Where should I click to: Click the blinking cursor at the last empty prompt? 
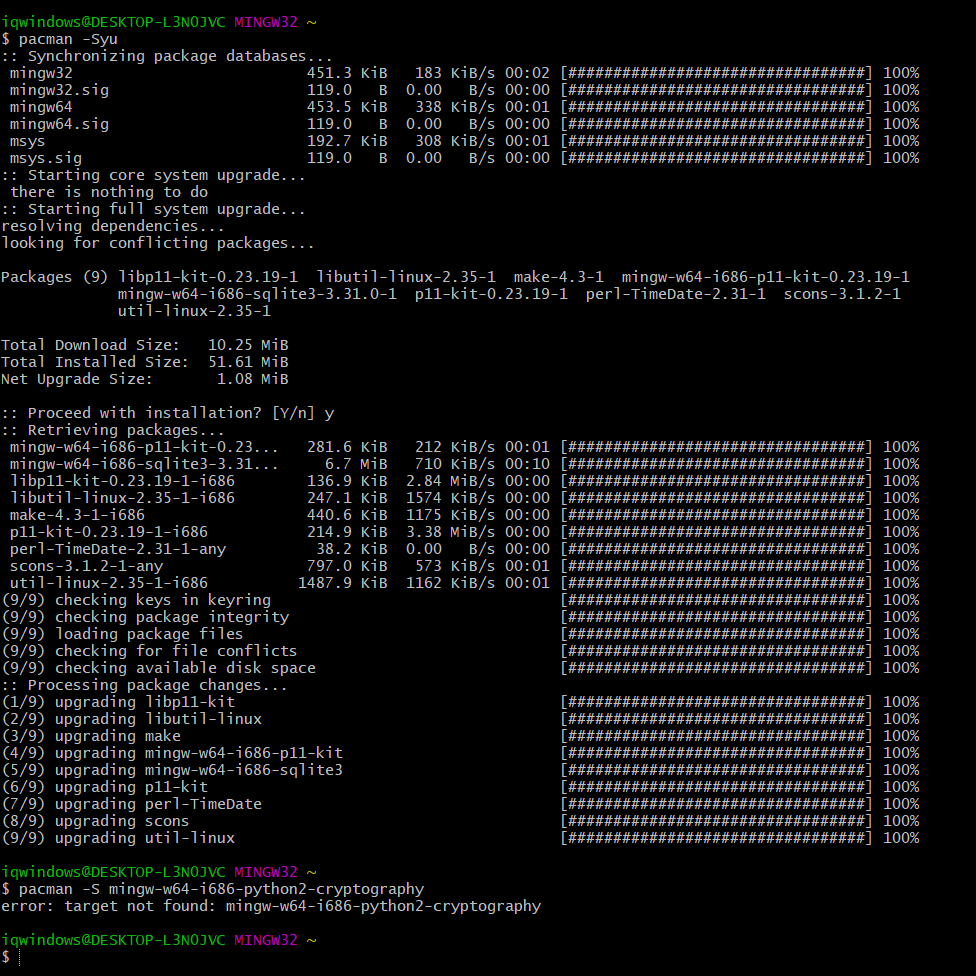pos(21,957)
